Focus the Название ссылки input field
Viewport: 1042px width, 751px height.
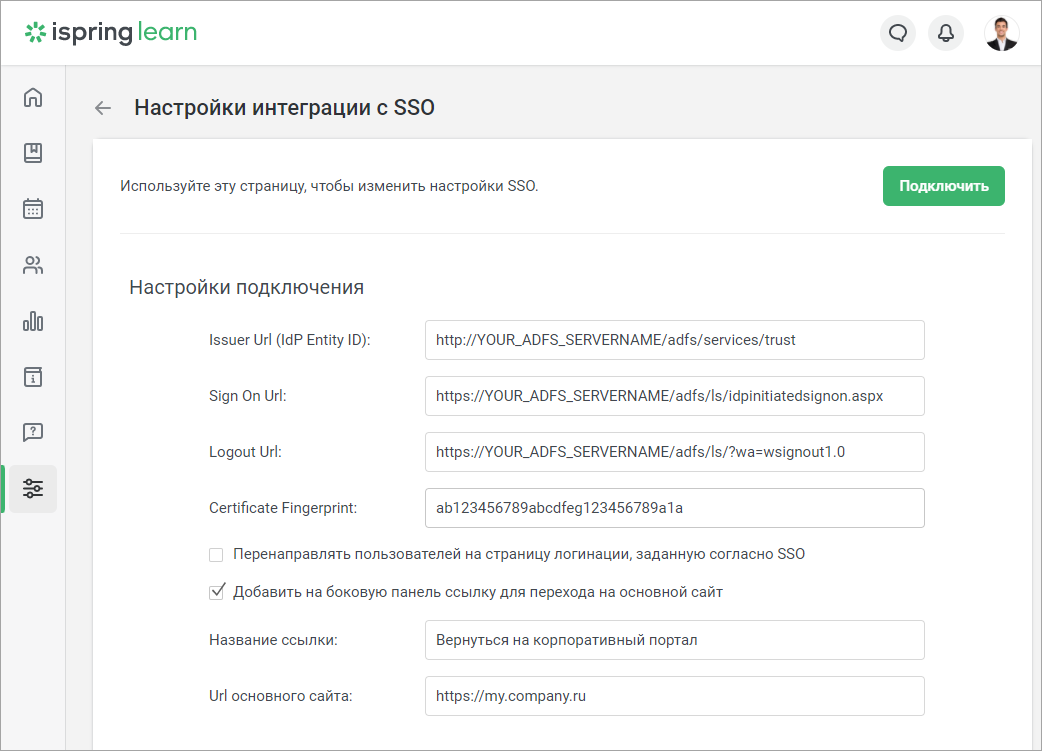pyautogui.click(x=675, y=640)
